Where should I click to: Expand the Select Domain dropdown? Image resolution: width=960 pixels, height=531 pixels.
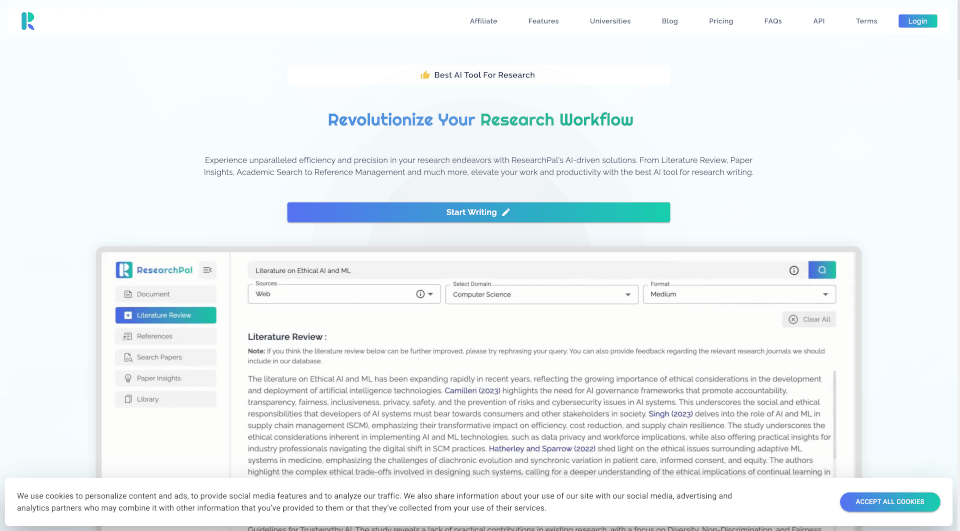pos(628,295)
